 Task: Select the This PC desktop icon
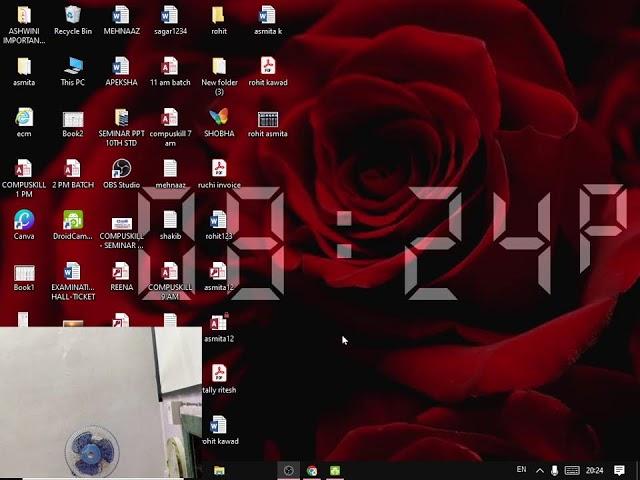[x=73, y=71]
